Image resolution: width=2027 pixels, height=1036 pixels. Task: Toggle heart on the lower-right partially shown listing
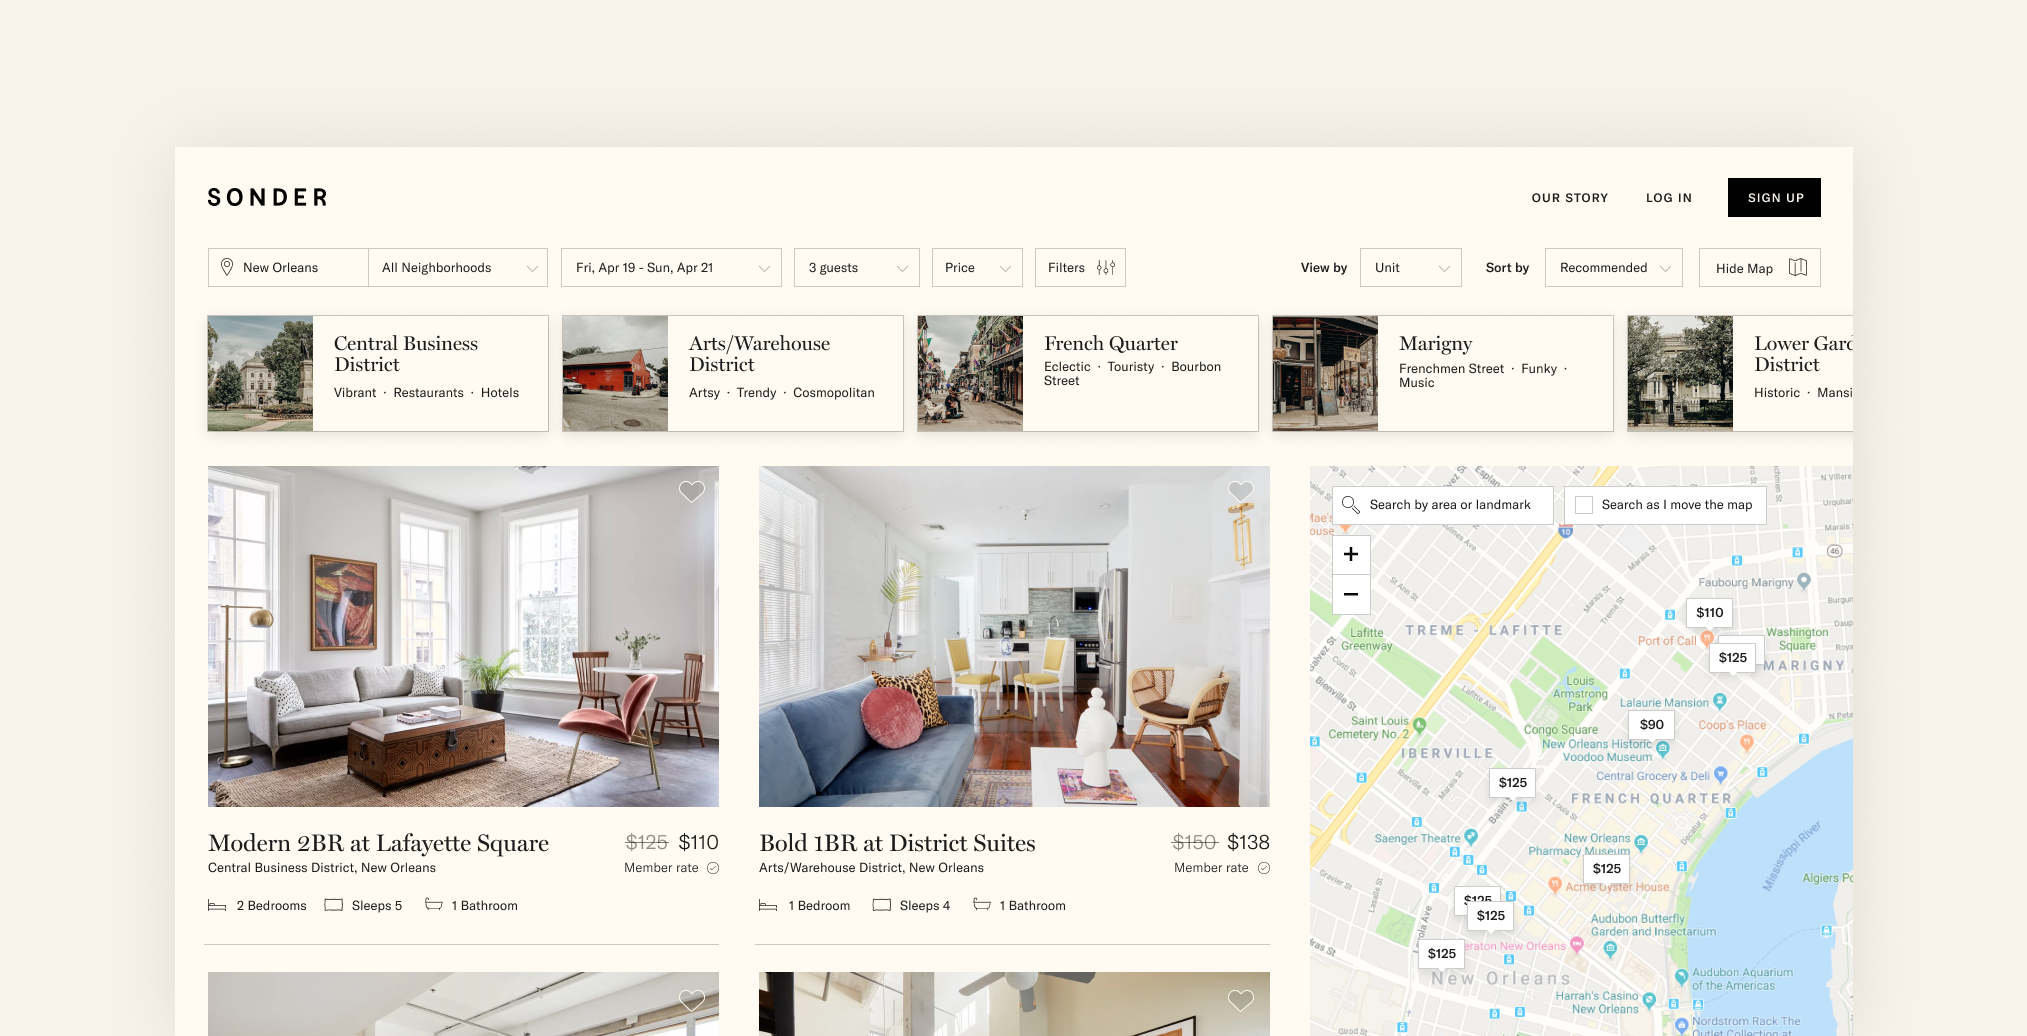pyautogui.click(x=1241, y=1000)
